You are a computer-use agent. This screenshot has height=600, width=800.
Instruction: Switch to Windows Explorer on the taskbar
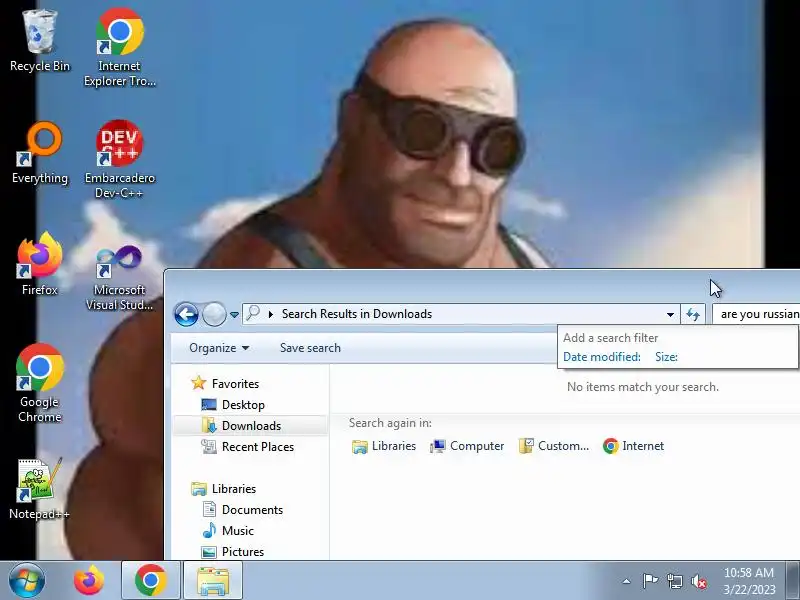[213, 581]
